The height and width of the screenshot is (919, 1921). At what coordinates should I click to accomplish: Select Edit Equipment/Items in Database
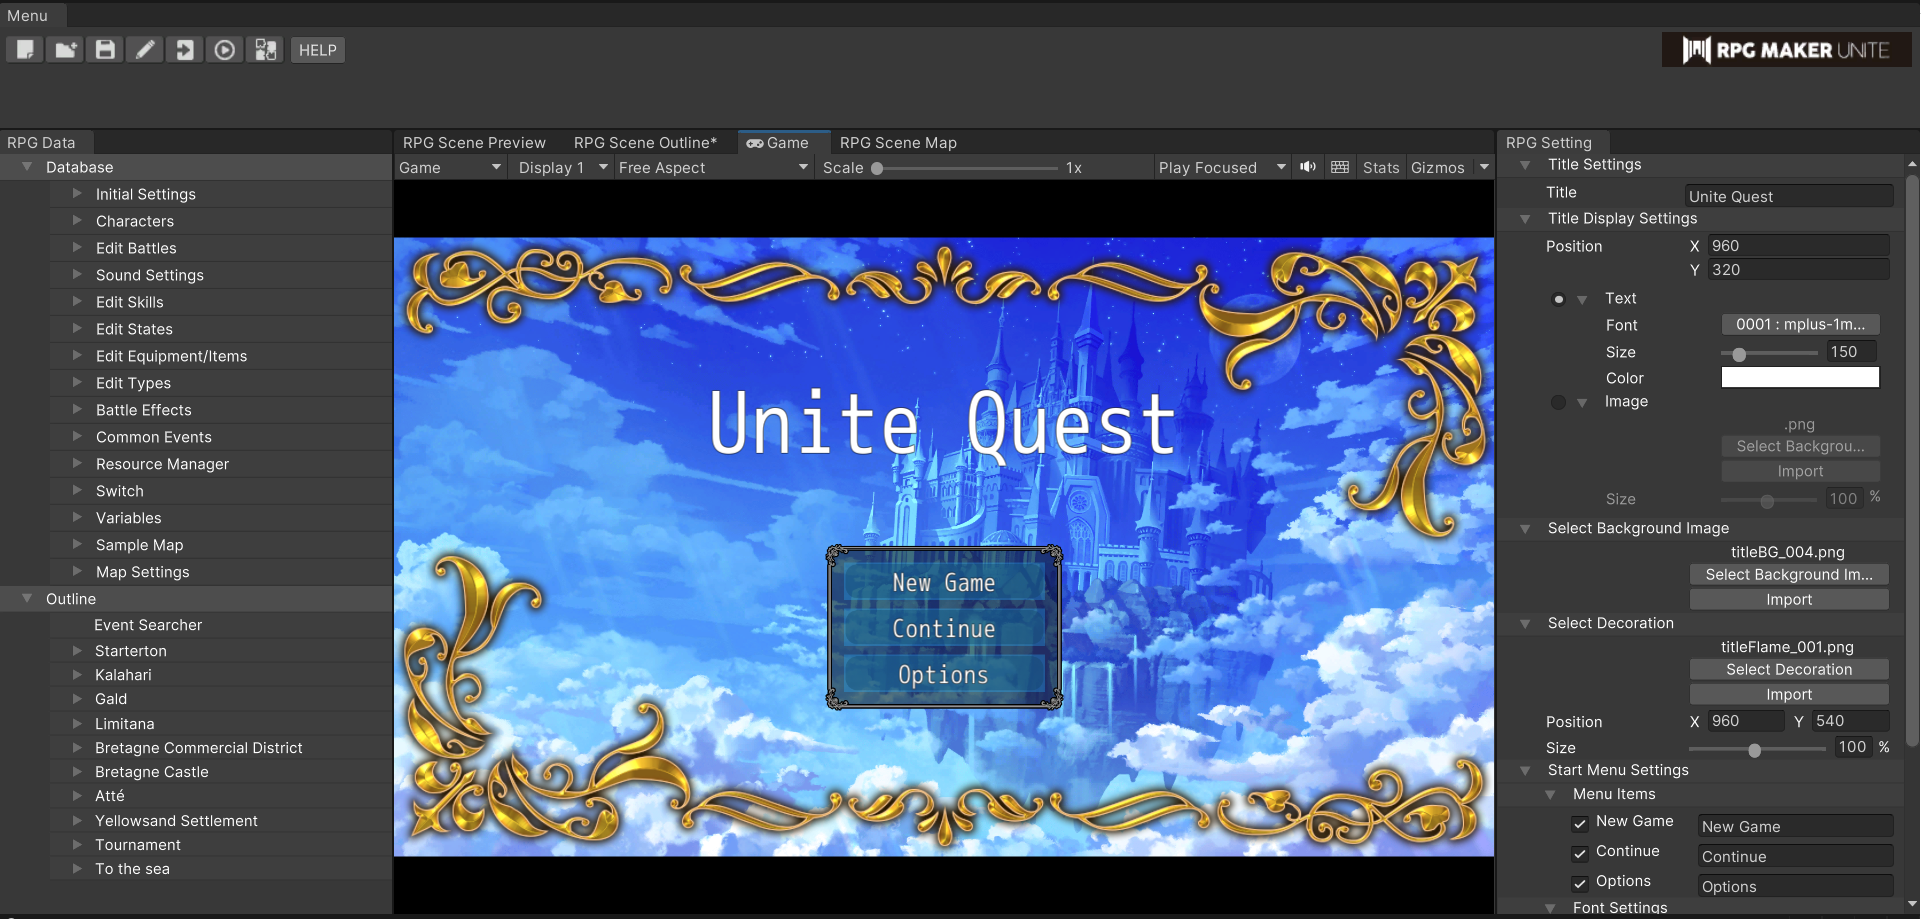tap(171, 356)
